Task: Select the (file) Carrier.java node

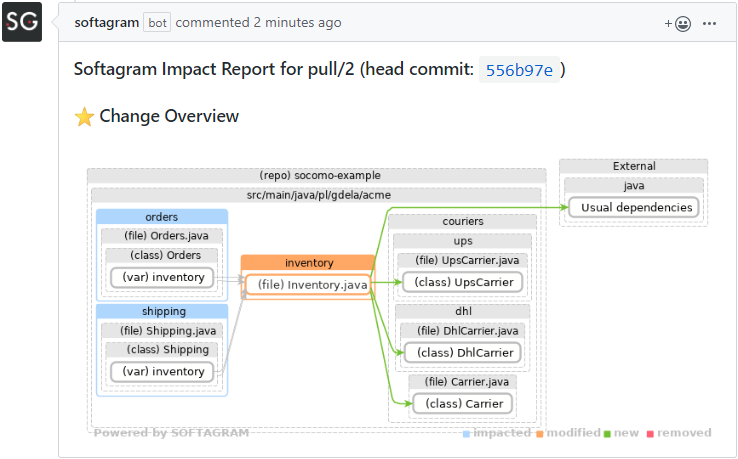Action: [x=463, y=381]
